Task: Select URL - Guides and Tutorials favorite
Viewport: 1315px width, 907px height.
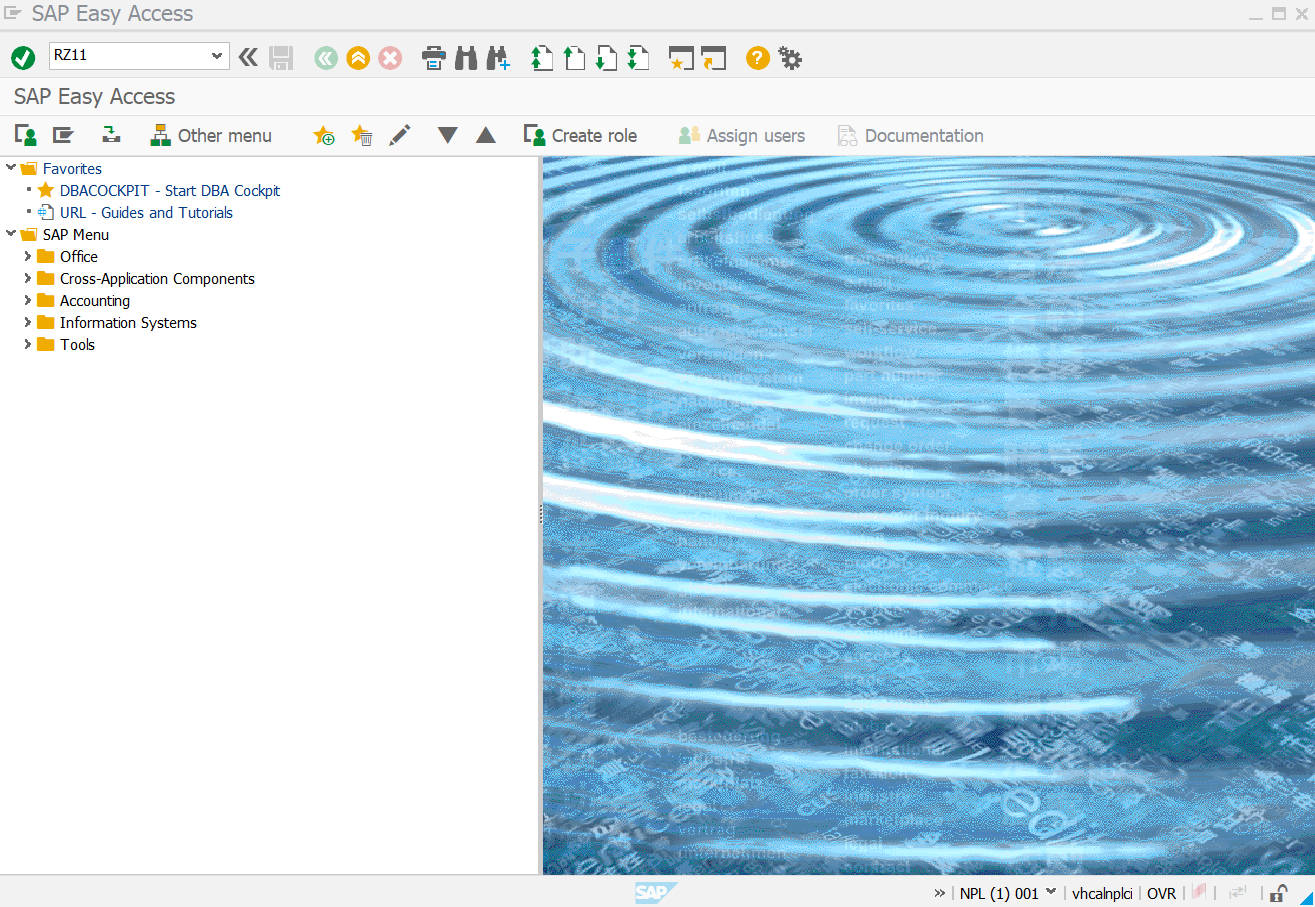Action: click(x=146, y=212)
